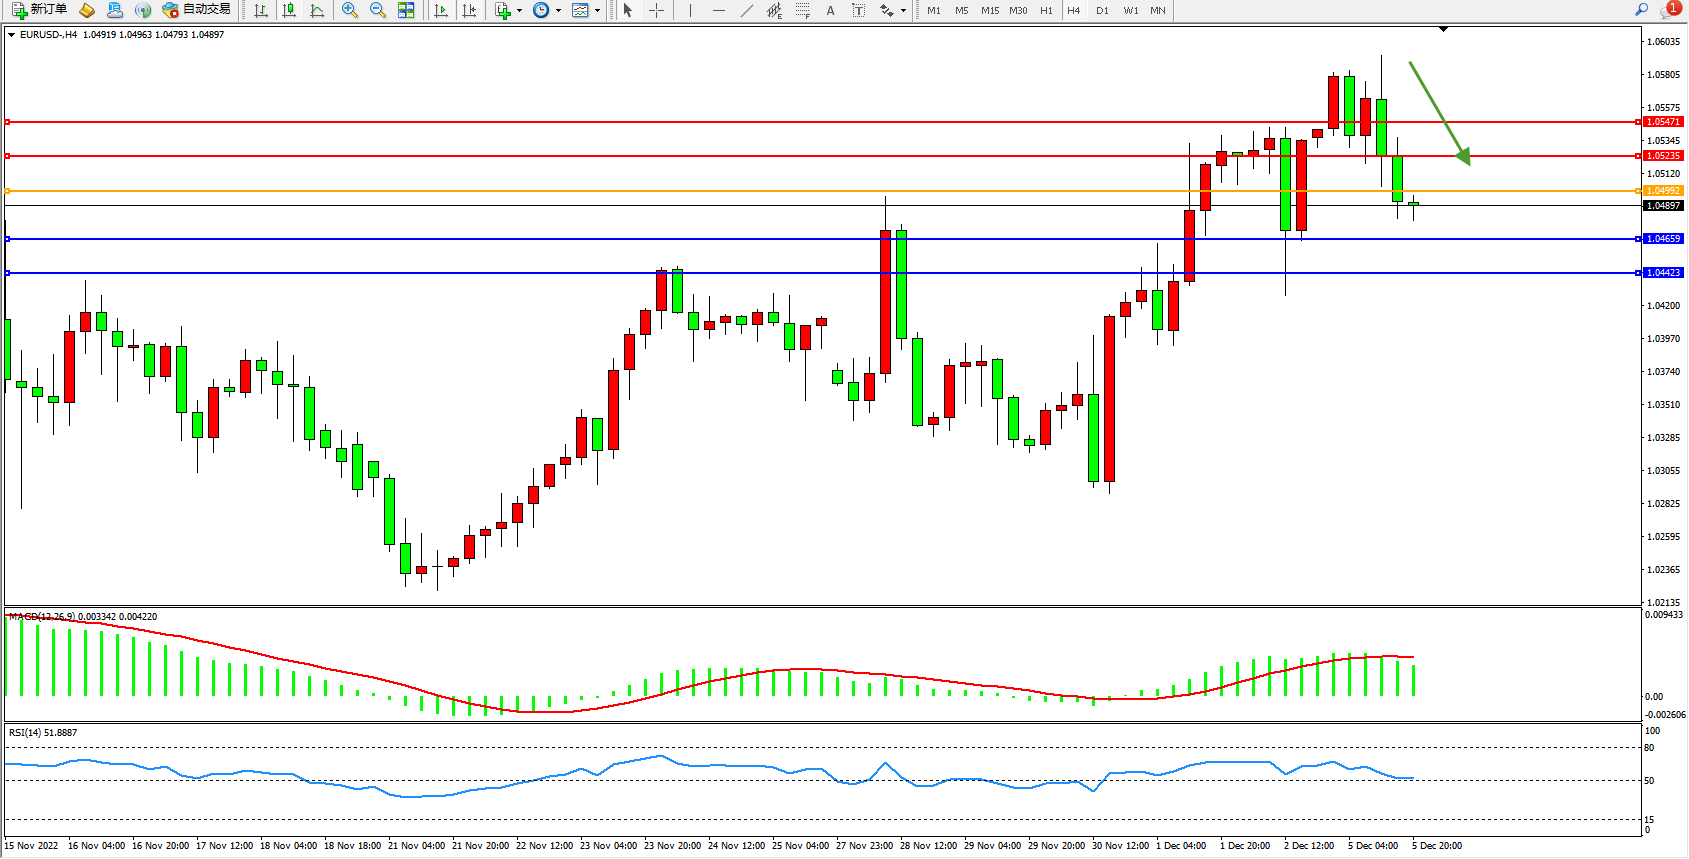Viewport: 1689px width, 859px height.
Task: Select the line chart icon
Action: pos(317,10)
